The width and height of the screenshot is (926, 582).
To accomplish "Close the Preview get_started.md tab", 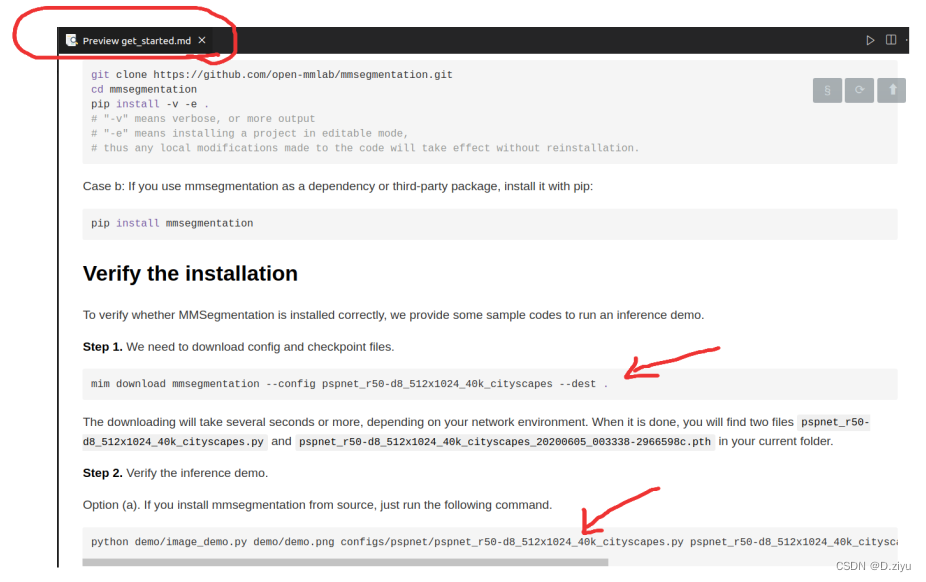I will 202,40.
